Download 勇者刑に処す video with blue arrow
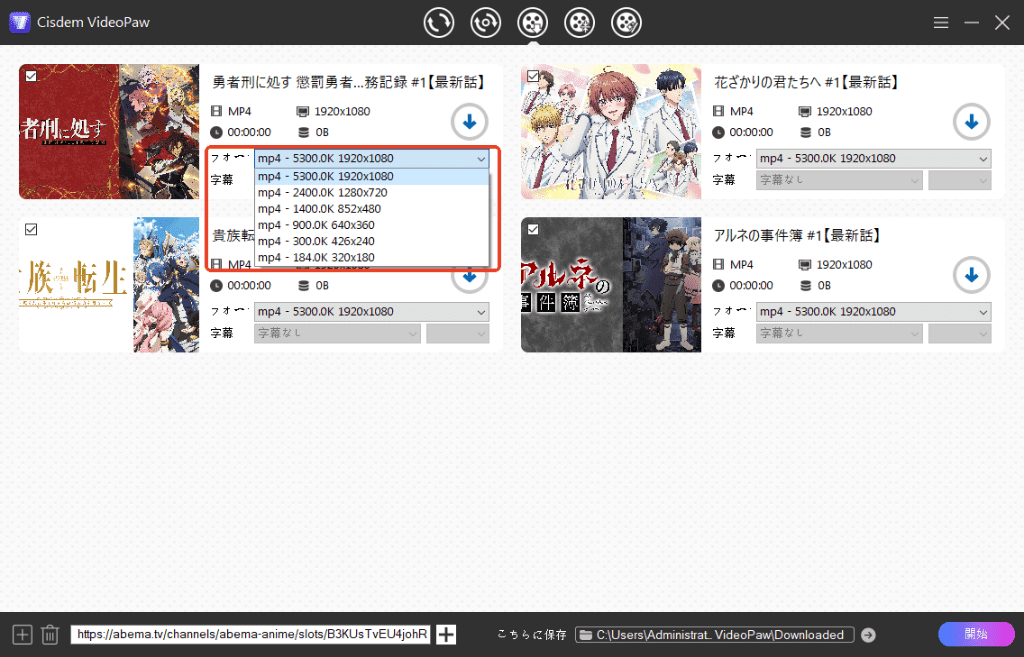Image resolution: width=1024 pixels, height=657 pixels. coord(469,122)
